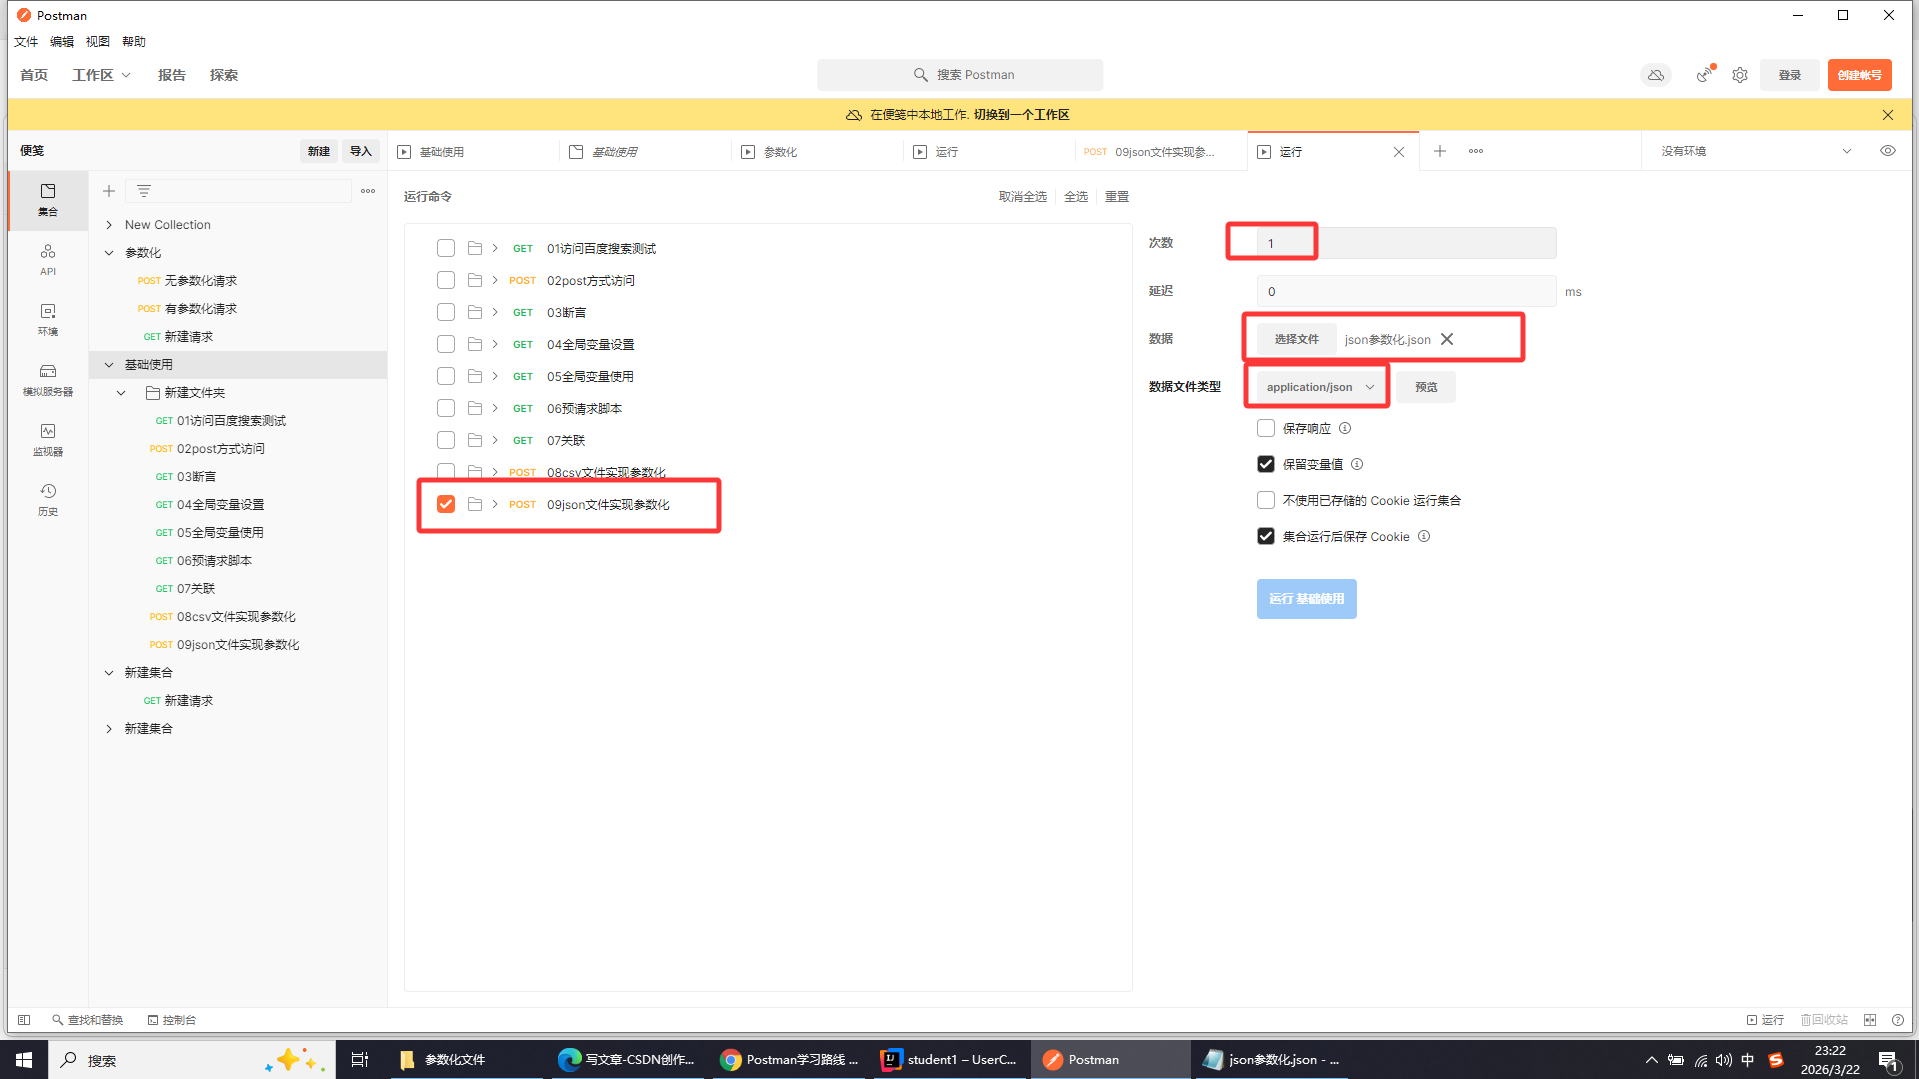This screenshot has height=1079, width=1919.
Task: Open the 编辑 menu
Action: [62, 42]
